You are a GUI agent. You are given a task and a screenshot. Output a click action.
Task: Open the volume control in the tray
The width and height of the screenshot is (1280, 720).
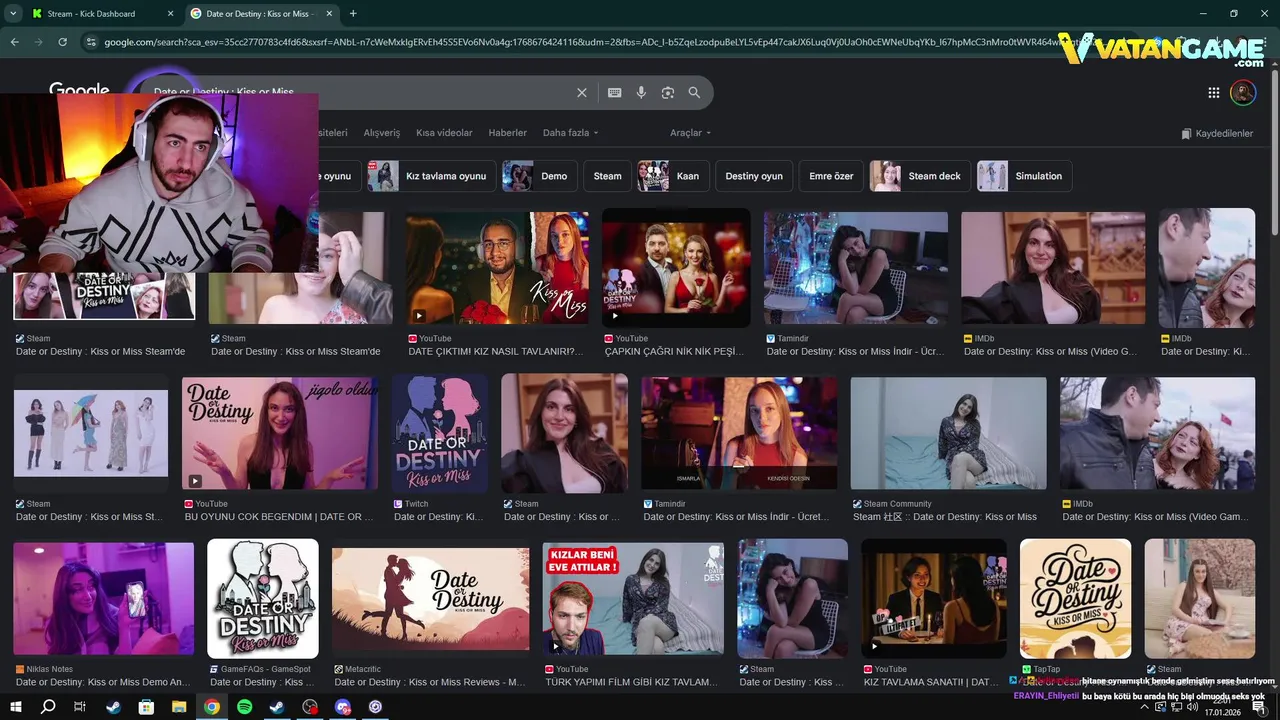click(1193, 706)
